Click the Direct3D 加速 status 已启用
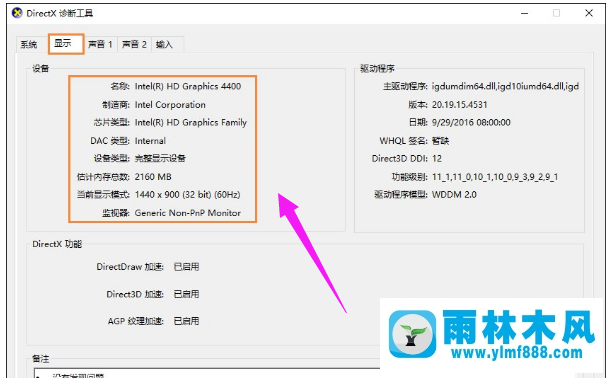 click(x=186, y=294)
